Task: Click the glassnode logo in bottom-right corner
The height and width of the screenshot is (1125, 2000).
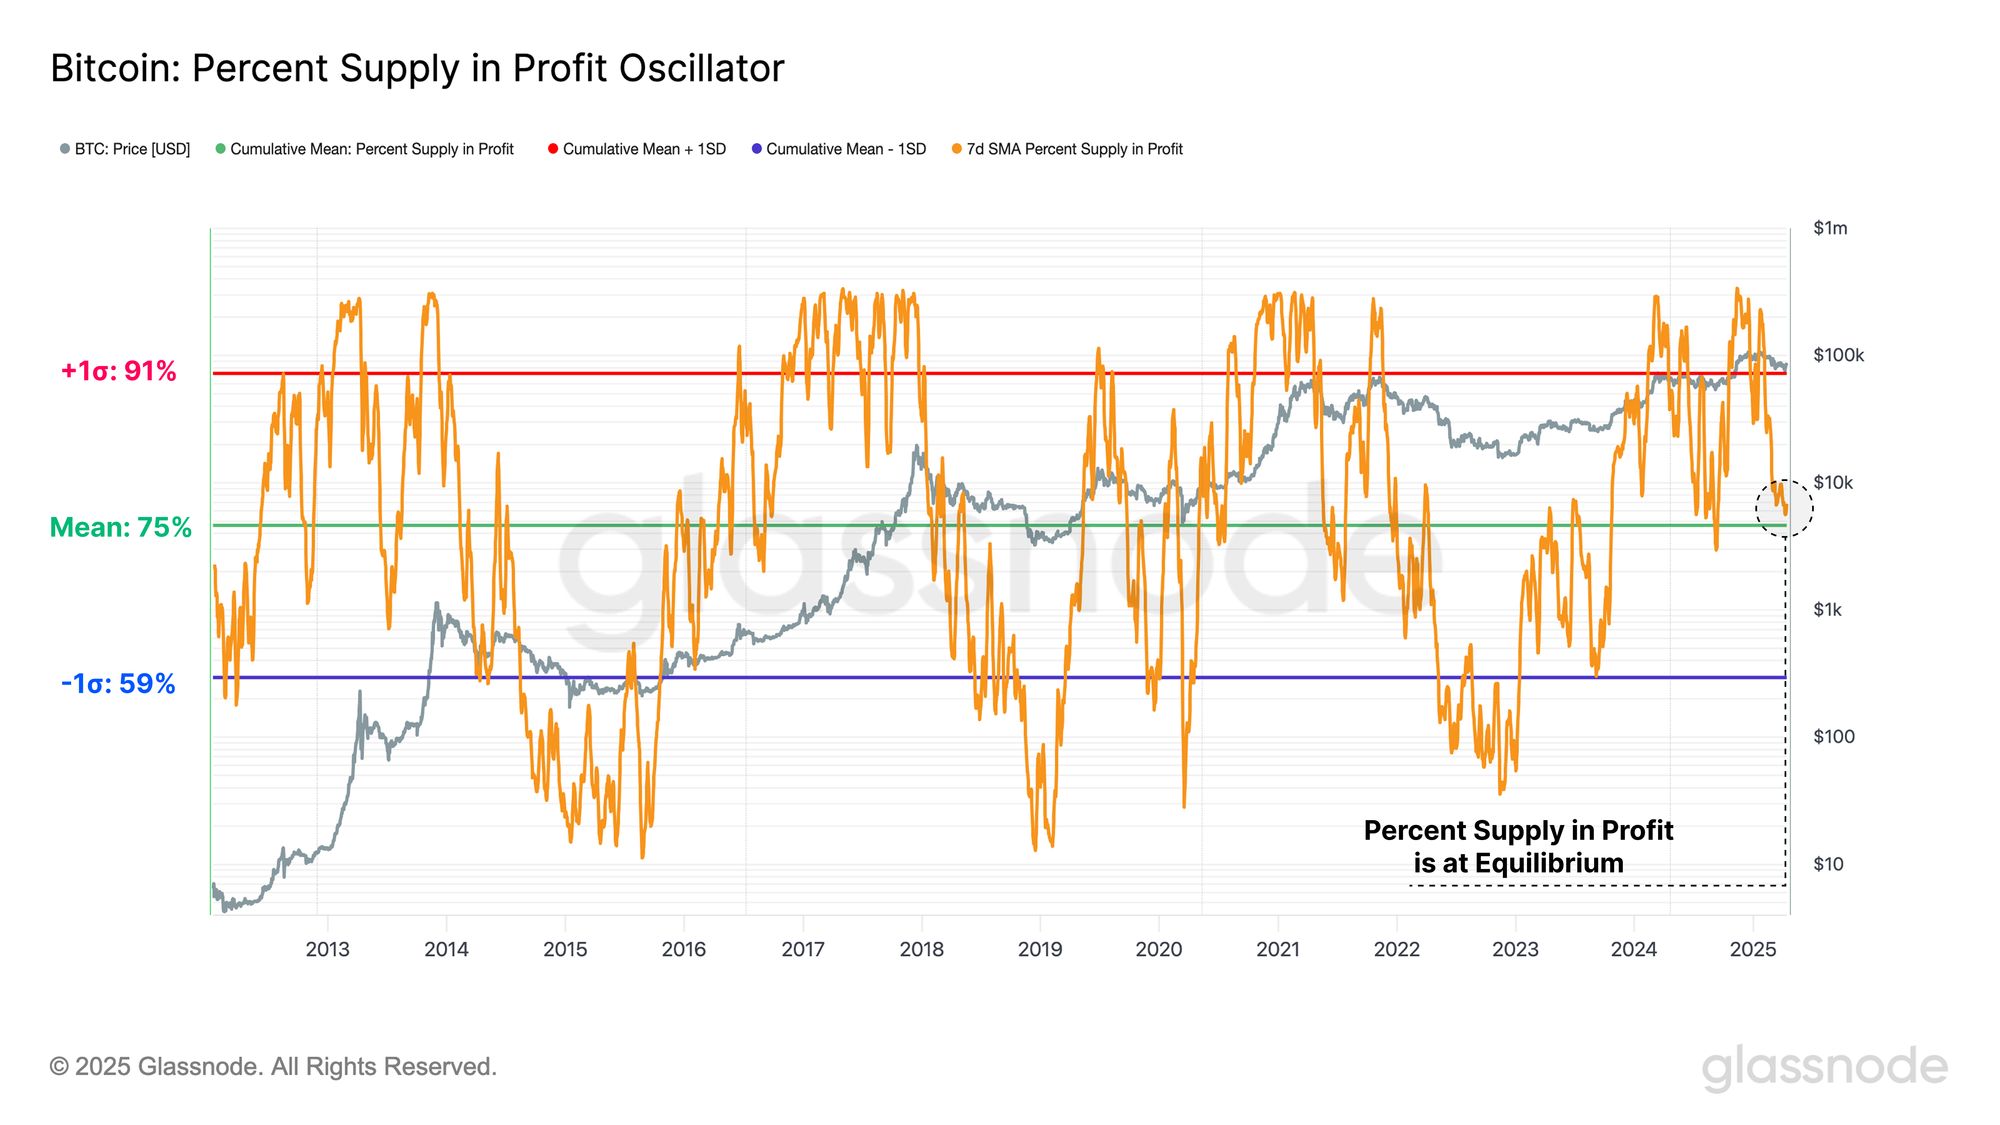Action: 1824,1067
